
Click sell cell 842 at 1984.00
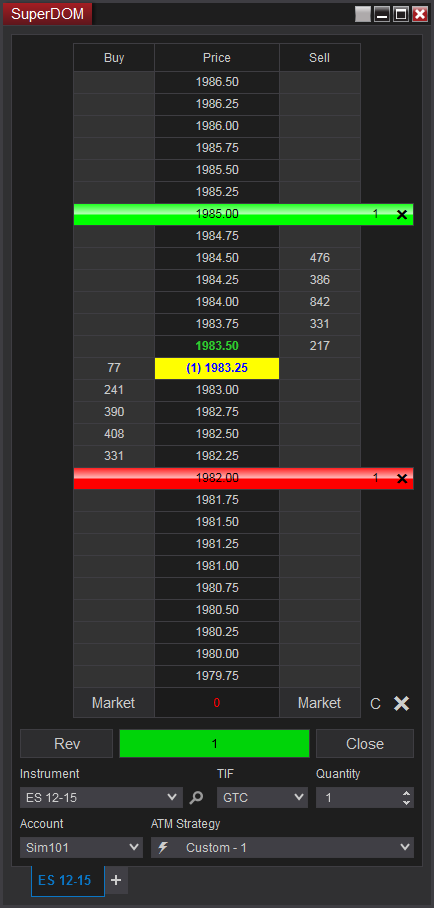[320, 302]
